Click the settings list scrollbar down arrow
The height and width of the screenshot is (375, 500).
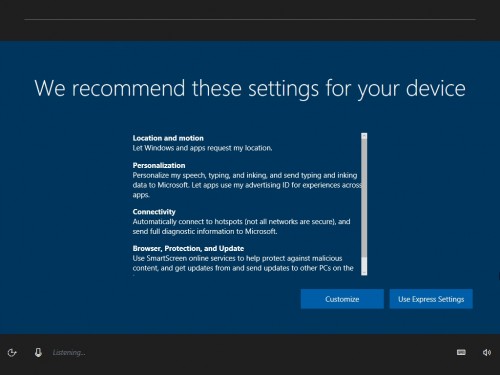point(364,272)
